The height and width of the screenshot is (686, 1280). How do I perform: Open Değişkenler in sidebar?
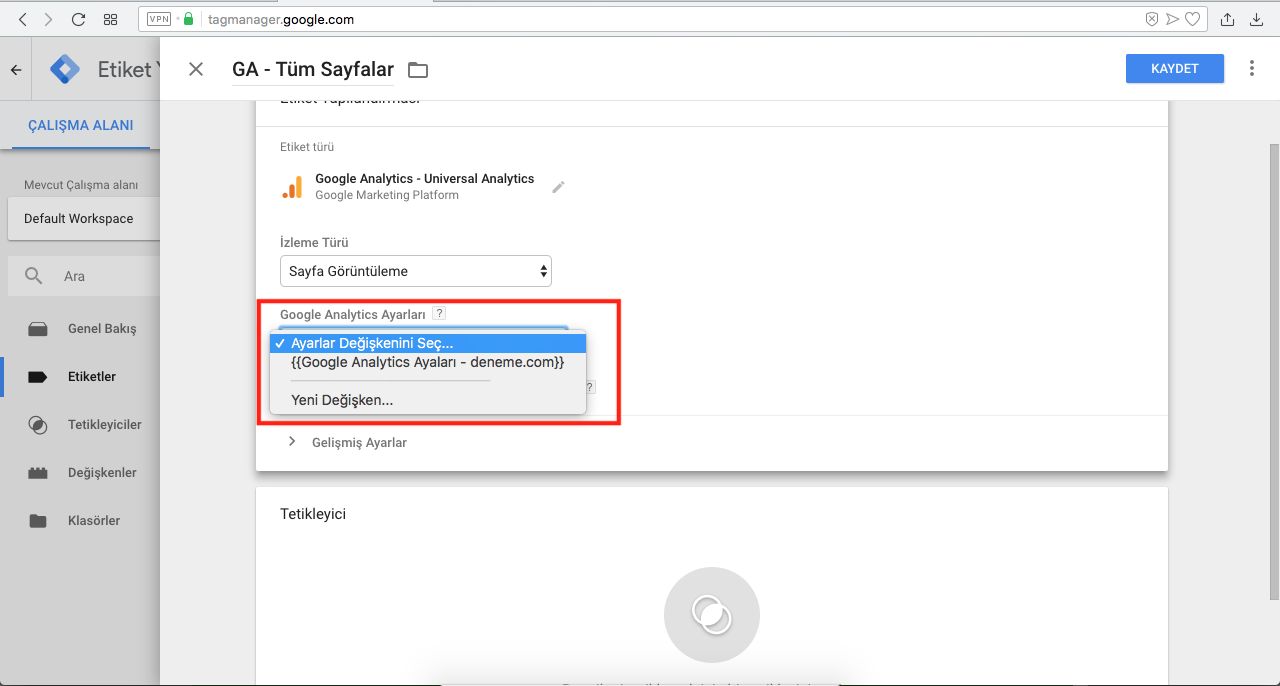click(x=80, y=473)
